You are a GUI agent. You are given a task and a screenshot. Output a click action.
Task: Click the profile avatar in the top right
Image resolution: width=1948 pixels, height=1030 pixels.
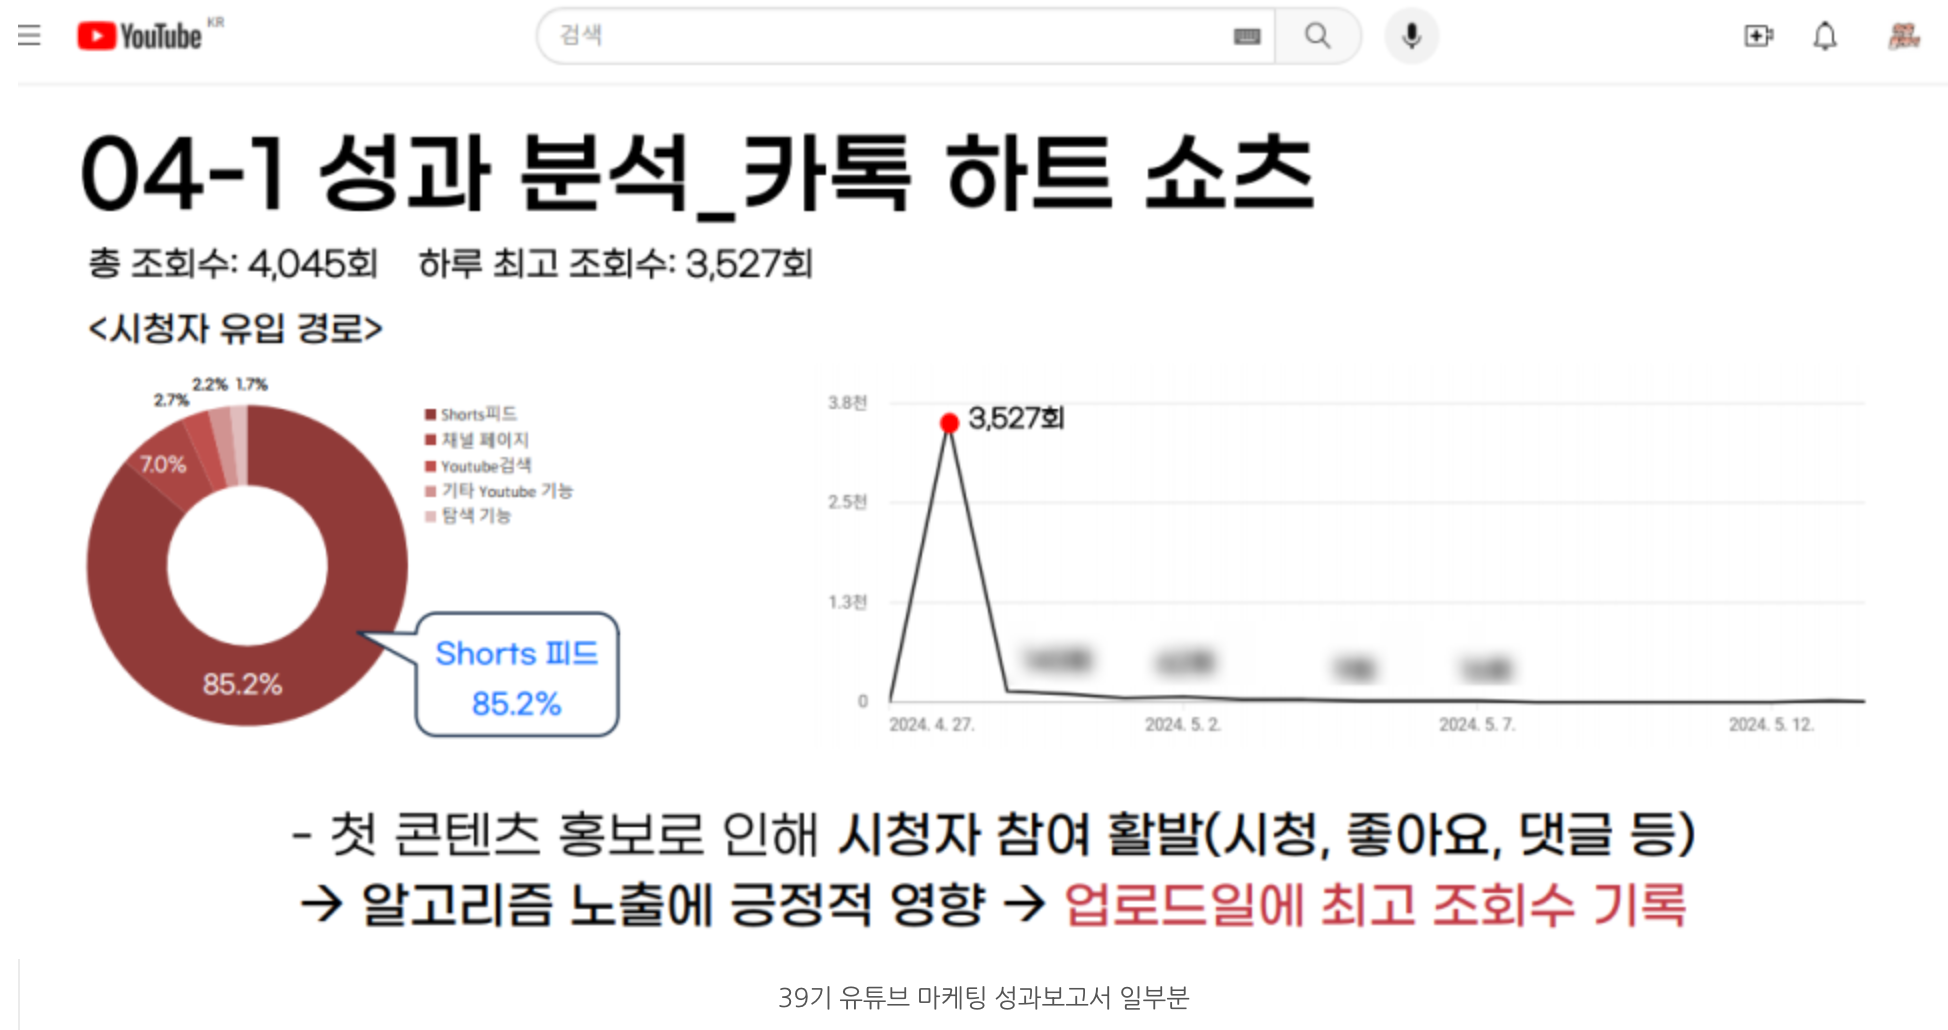coord(1901,35)
